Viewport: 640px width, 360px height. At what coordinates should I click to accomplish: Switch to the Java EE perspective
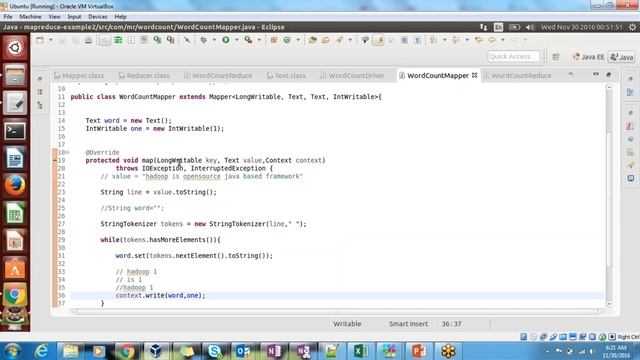click(588, 57)
